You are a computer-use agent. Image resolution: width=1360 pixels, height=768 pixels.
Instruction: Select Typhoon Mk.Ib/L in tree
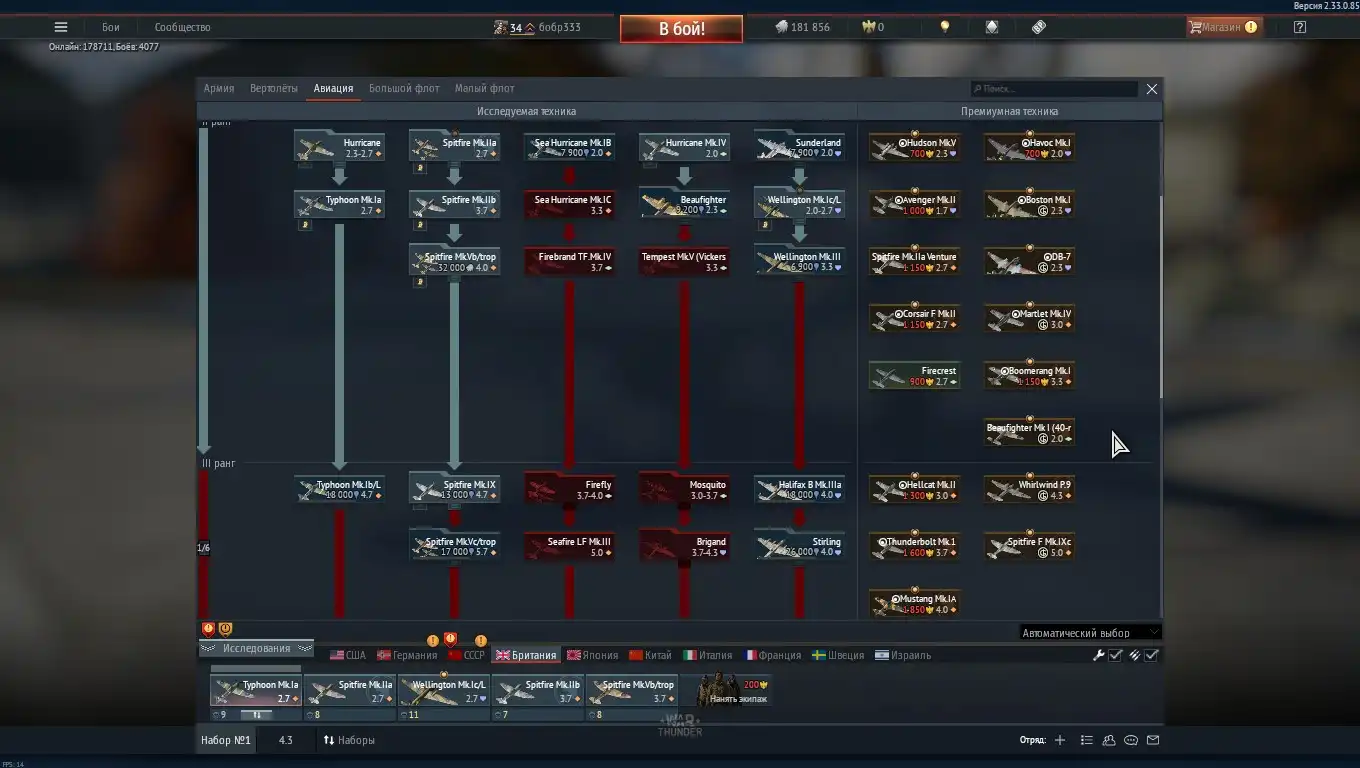(x=340, y=490)
